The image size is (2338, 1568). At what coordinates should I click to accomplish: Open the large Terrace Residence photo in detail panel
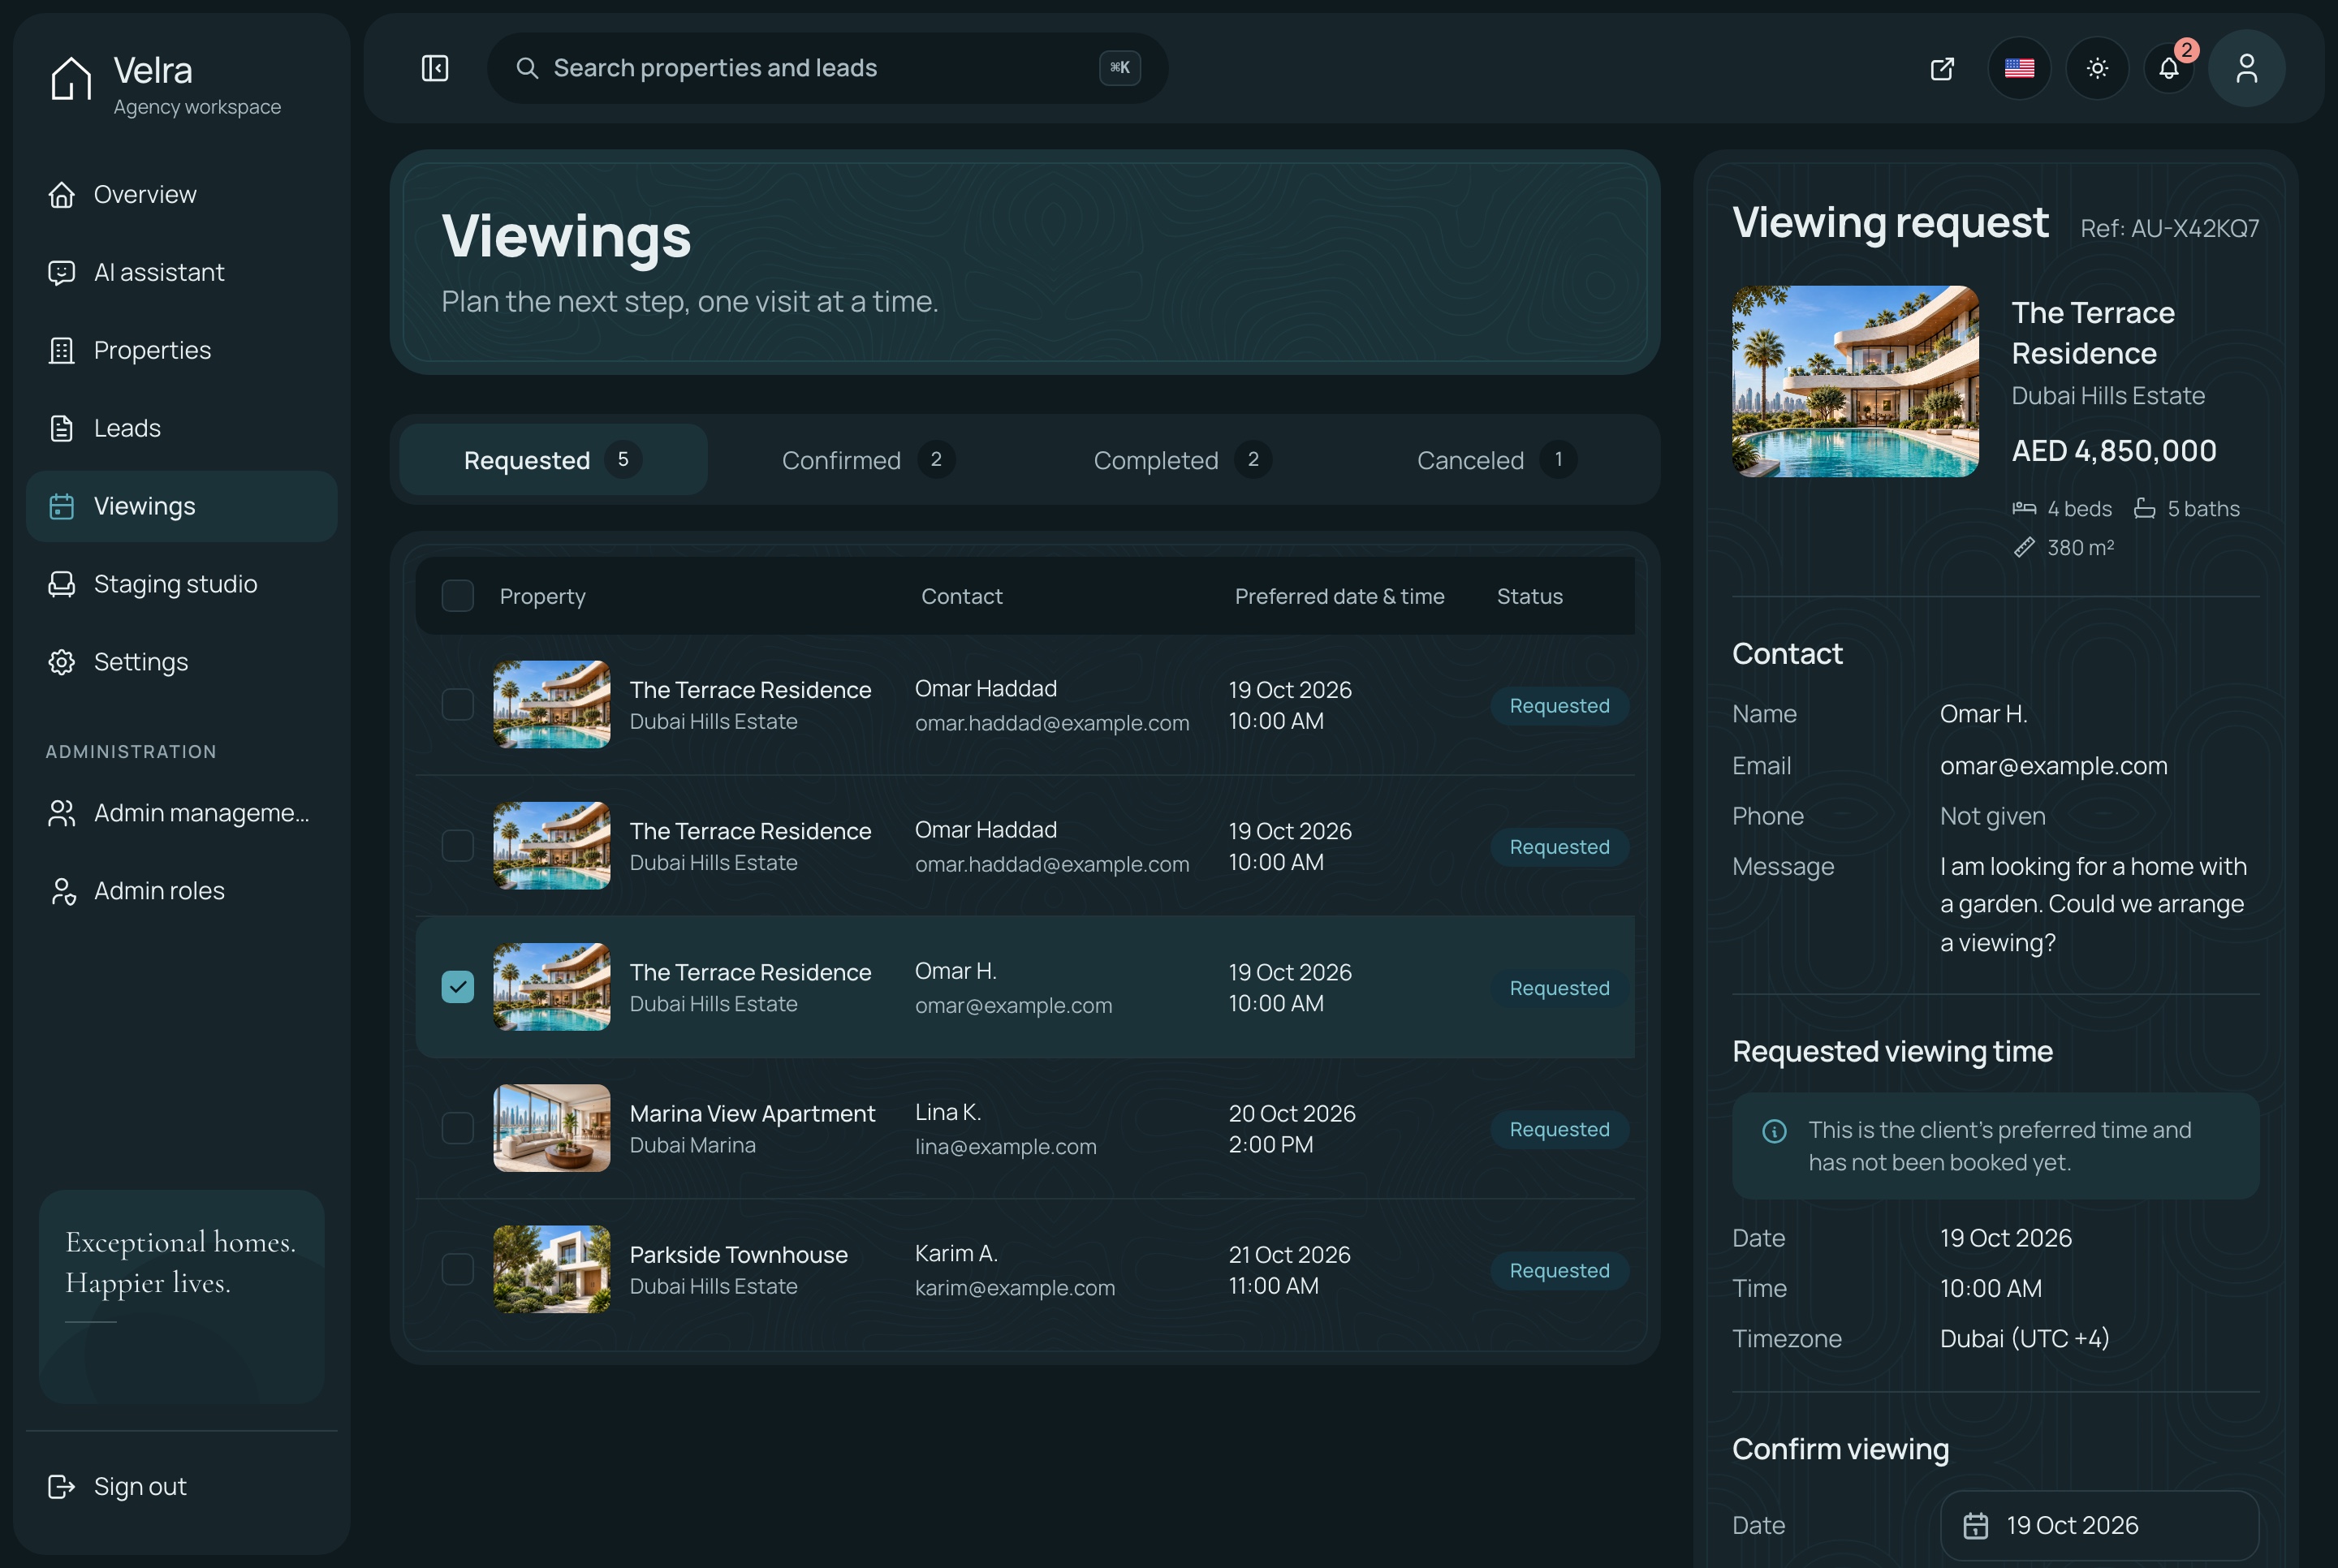(1855, 381)
